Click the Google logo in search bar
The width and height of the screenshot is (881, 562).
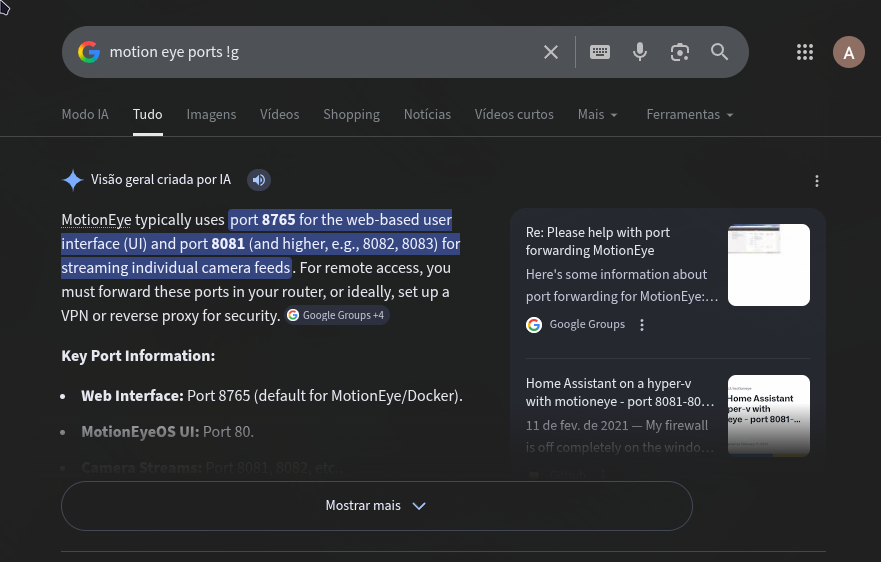coord(89,52)
